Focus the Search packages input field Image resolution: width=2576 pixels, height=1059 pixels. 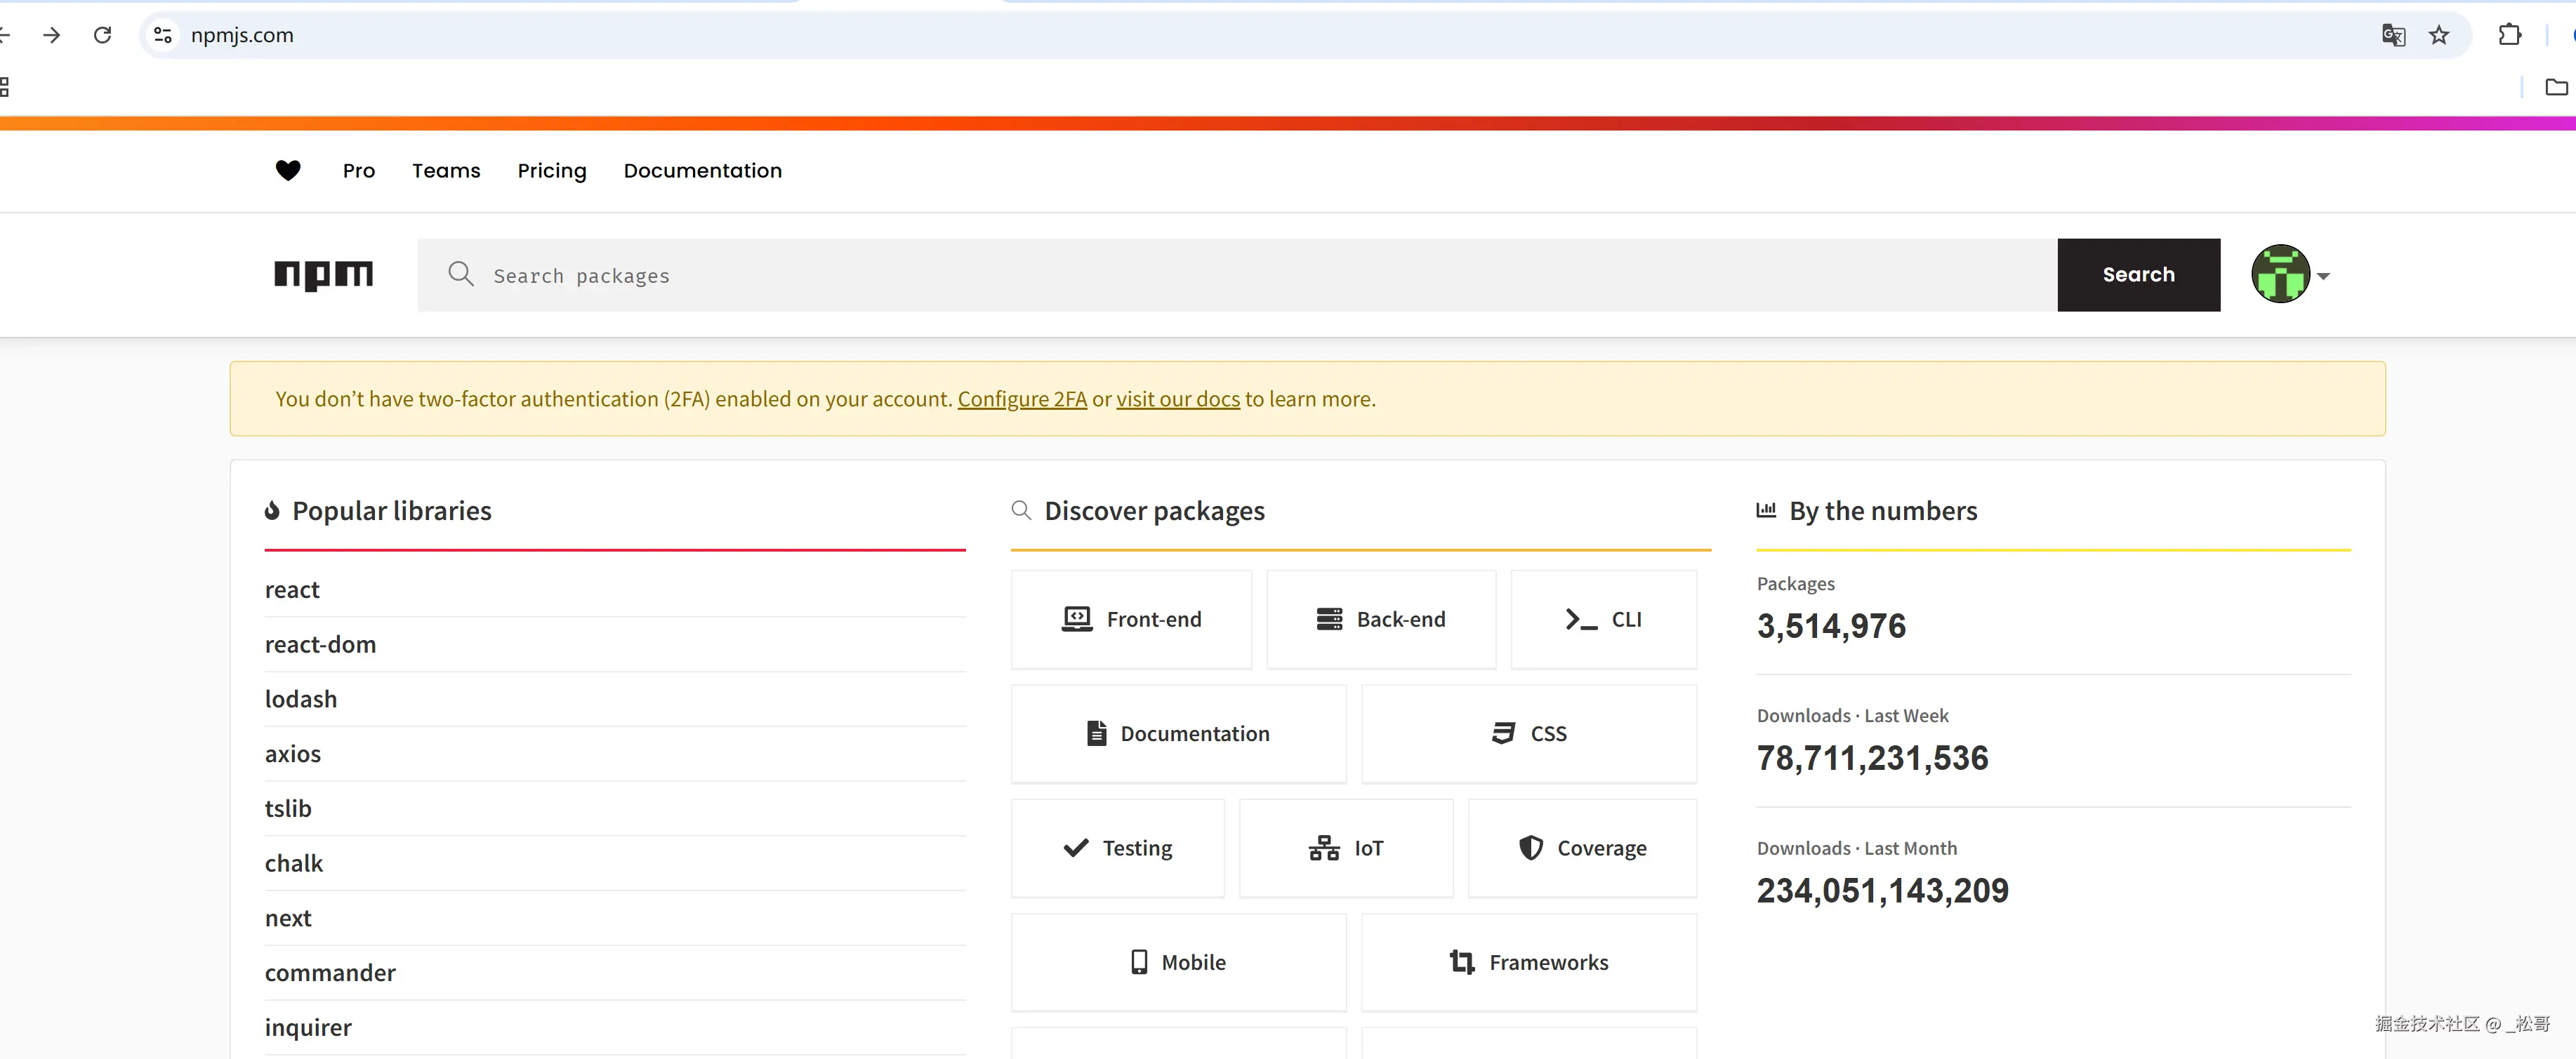click(1250, 276)
